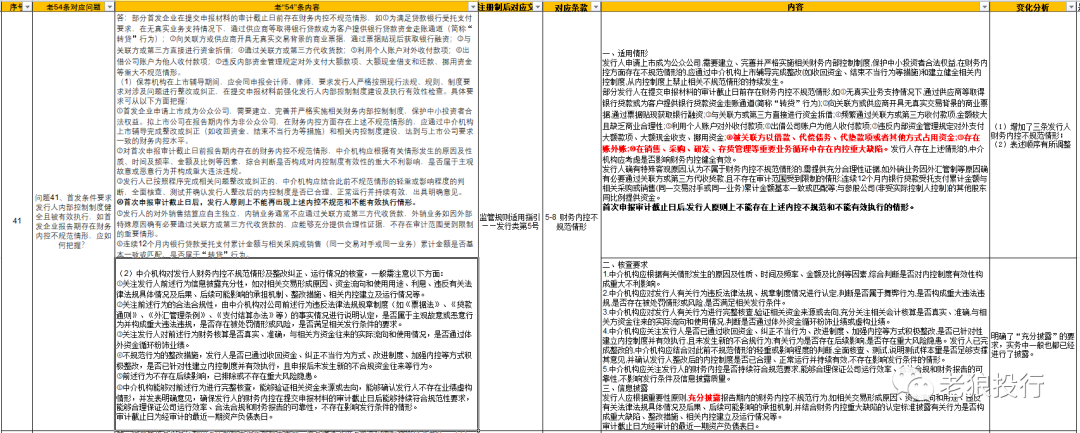Image resolution: width=1080 pixels, height=433 pixels.
Task: Click filter arrow in 对应条款 header
Action: (x=596, y=6)
